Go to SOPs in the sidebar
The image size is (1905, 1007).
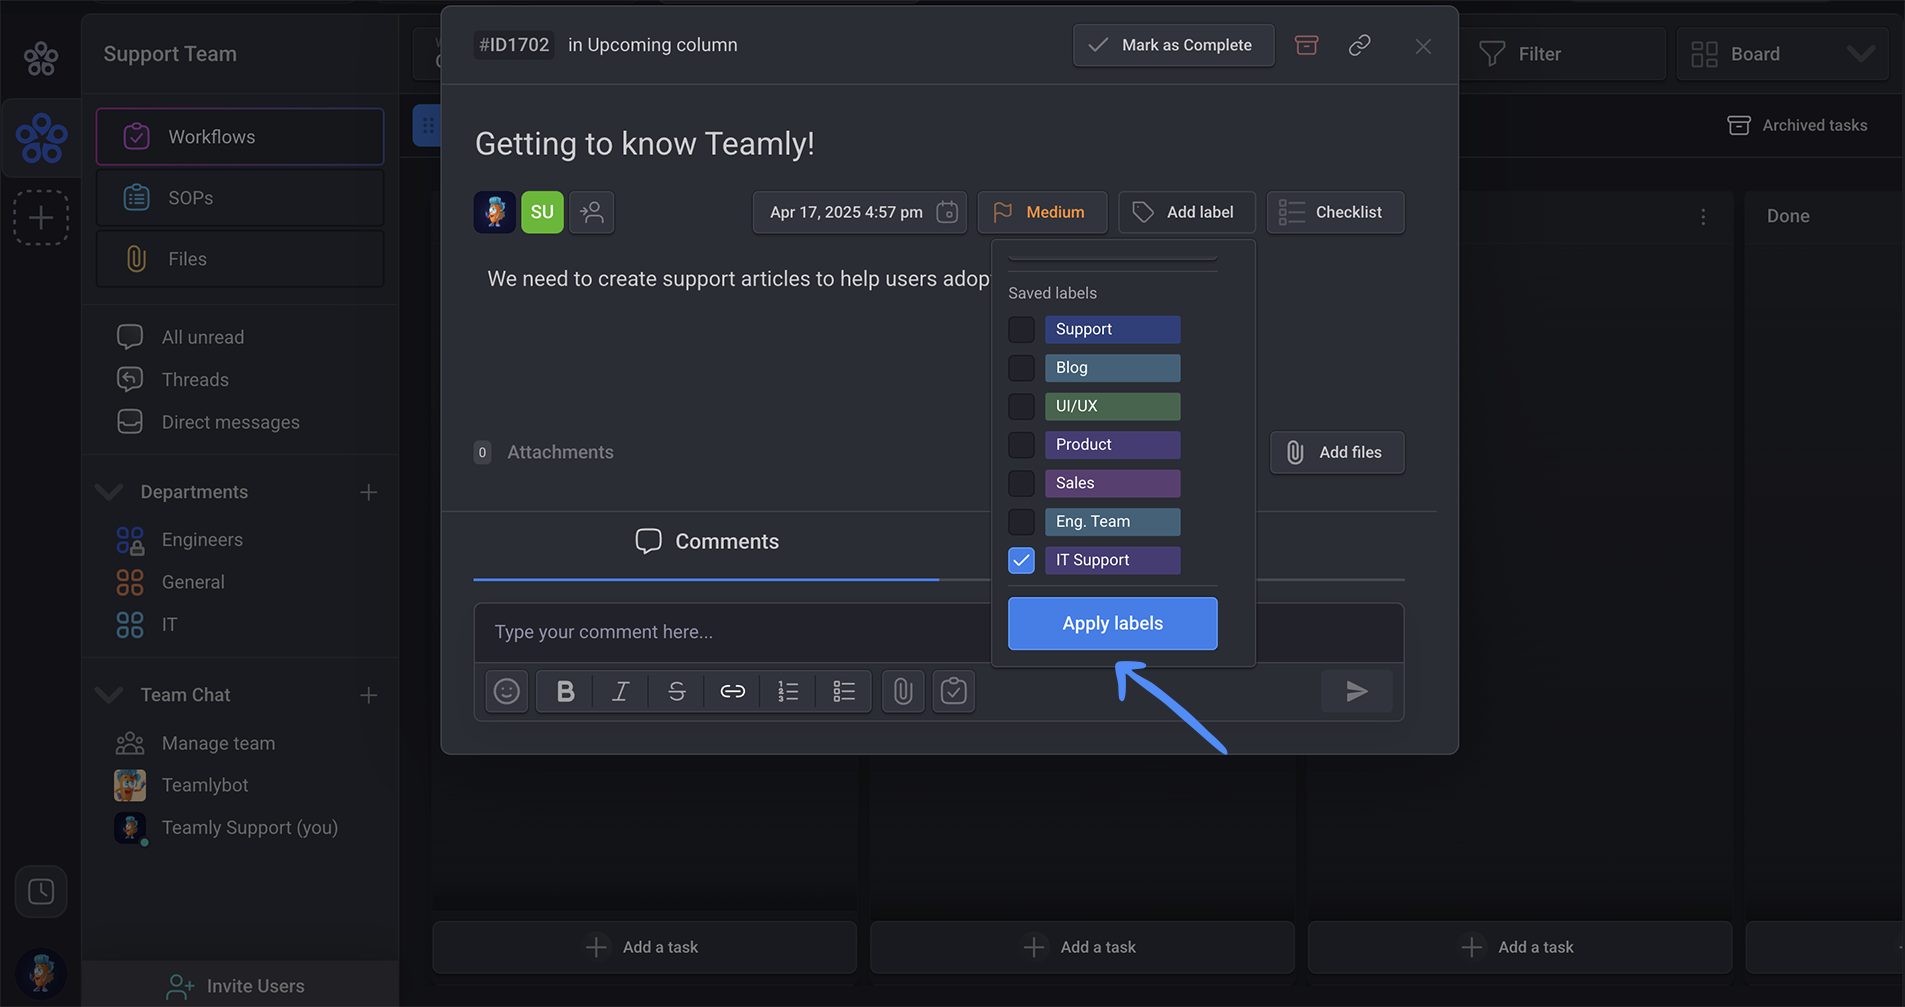pyautogui.click(x=240, y=198)
